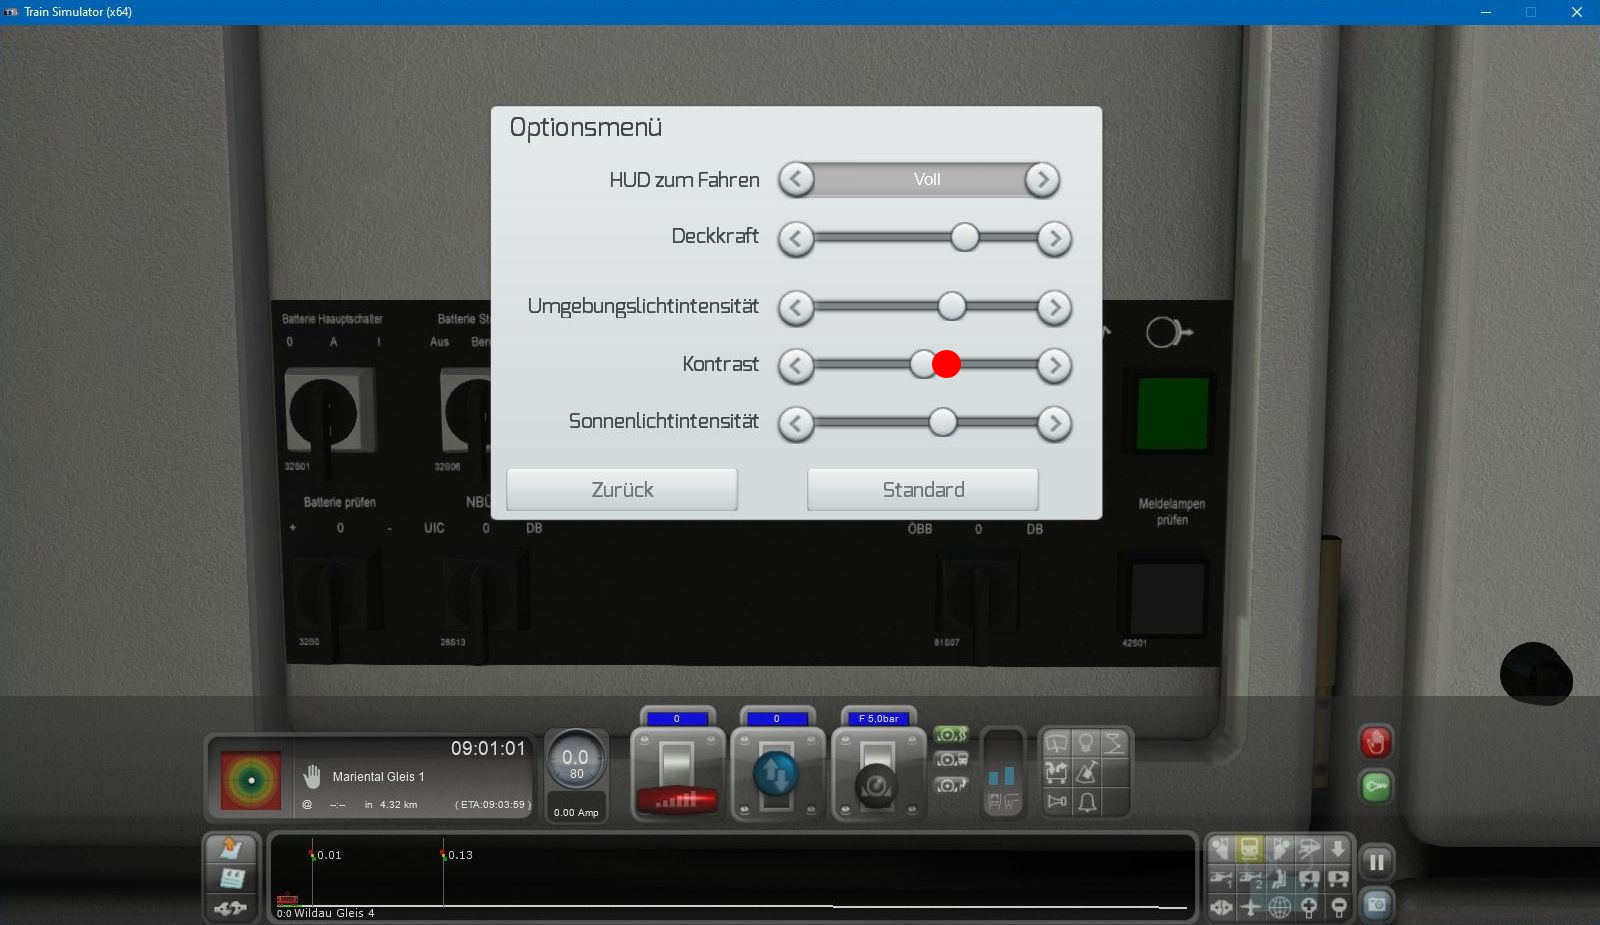The width and height of the screenshot is (1600, 925).
Task: Select the free airplane camera
Action: [x=1250, y=908]
